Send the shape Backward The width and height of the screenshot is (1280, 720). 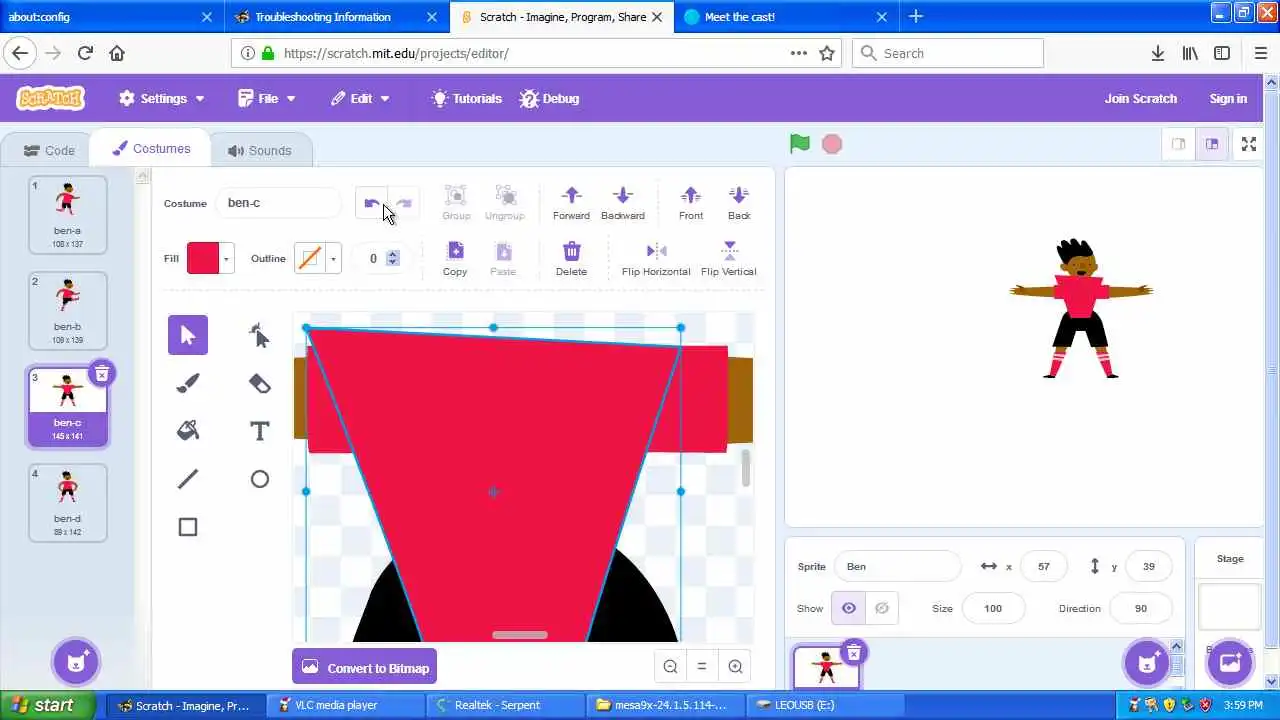tap(622, 203)
